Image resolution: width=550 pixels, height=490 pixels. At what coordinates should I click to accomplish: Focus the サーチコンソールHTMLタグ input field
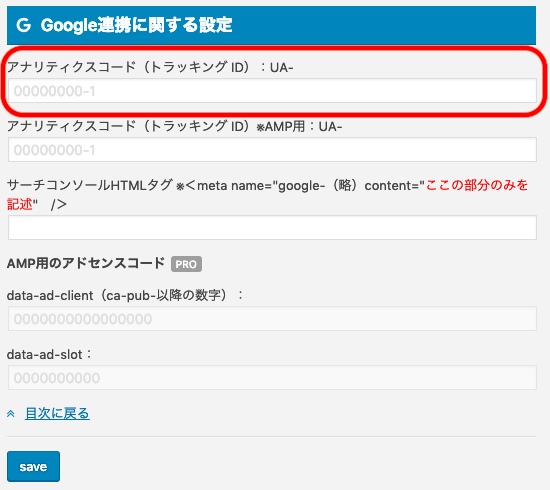272,228
